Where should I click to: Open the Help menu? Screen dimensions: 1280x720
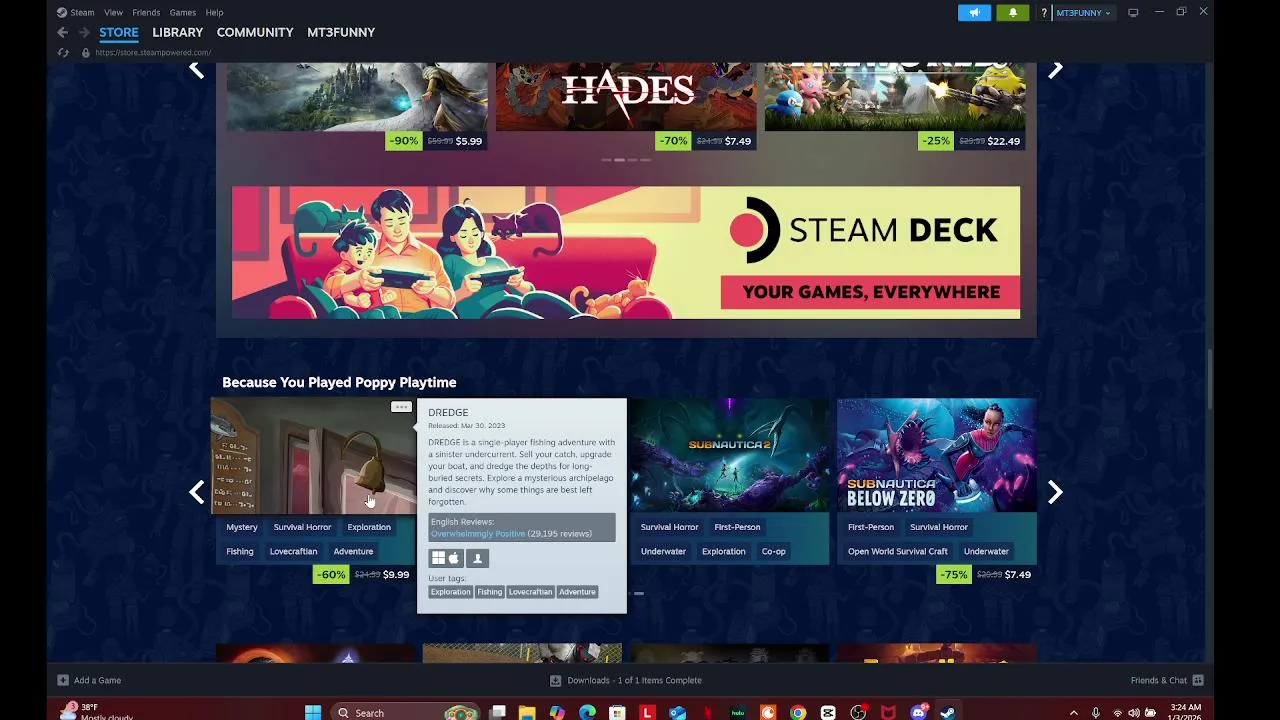pos(214,12)
